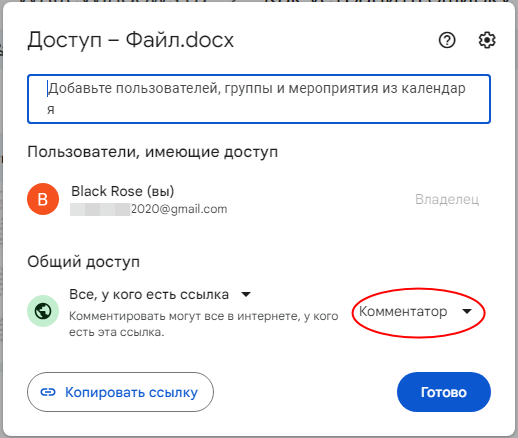Image resolution: width=518 pixels, height=438 pixels.
Task: Click the Комментатор role text
Action: (403, 311)
